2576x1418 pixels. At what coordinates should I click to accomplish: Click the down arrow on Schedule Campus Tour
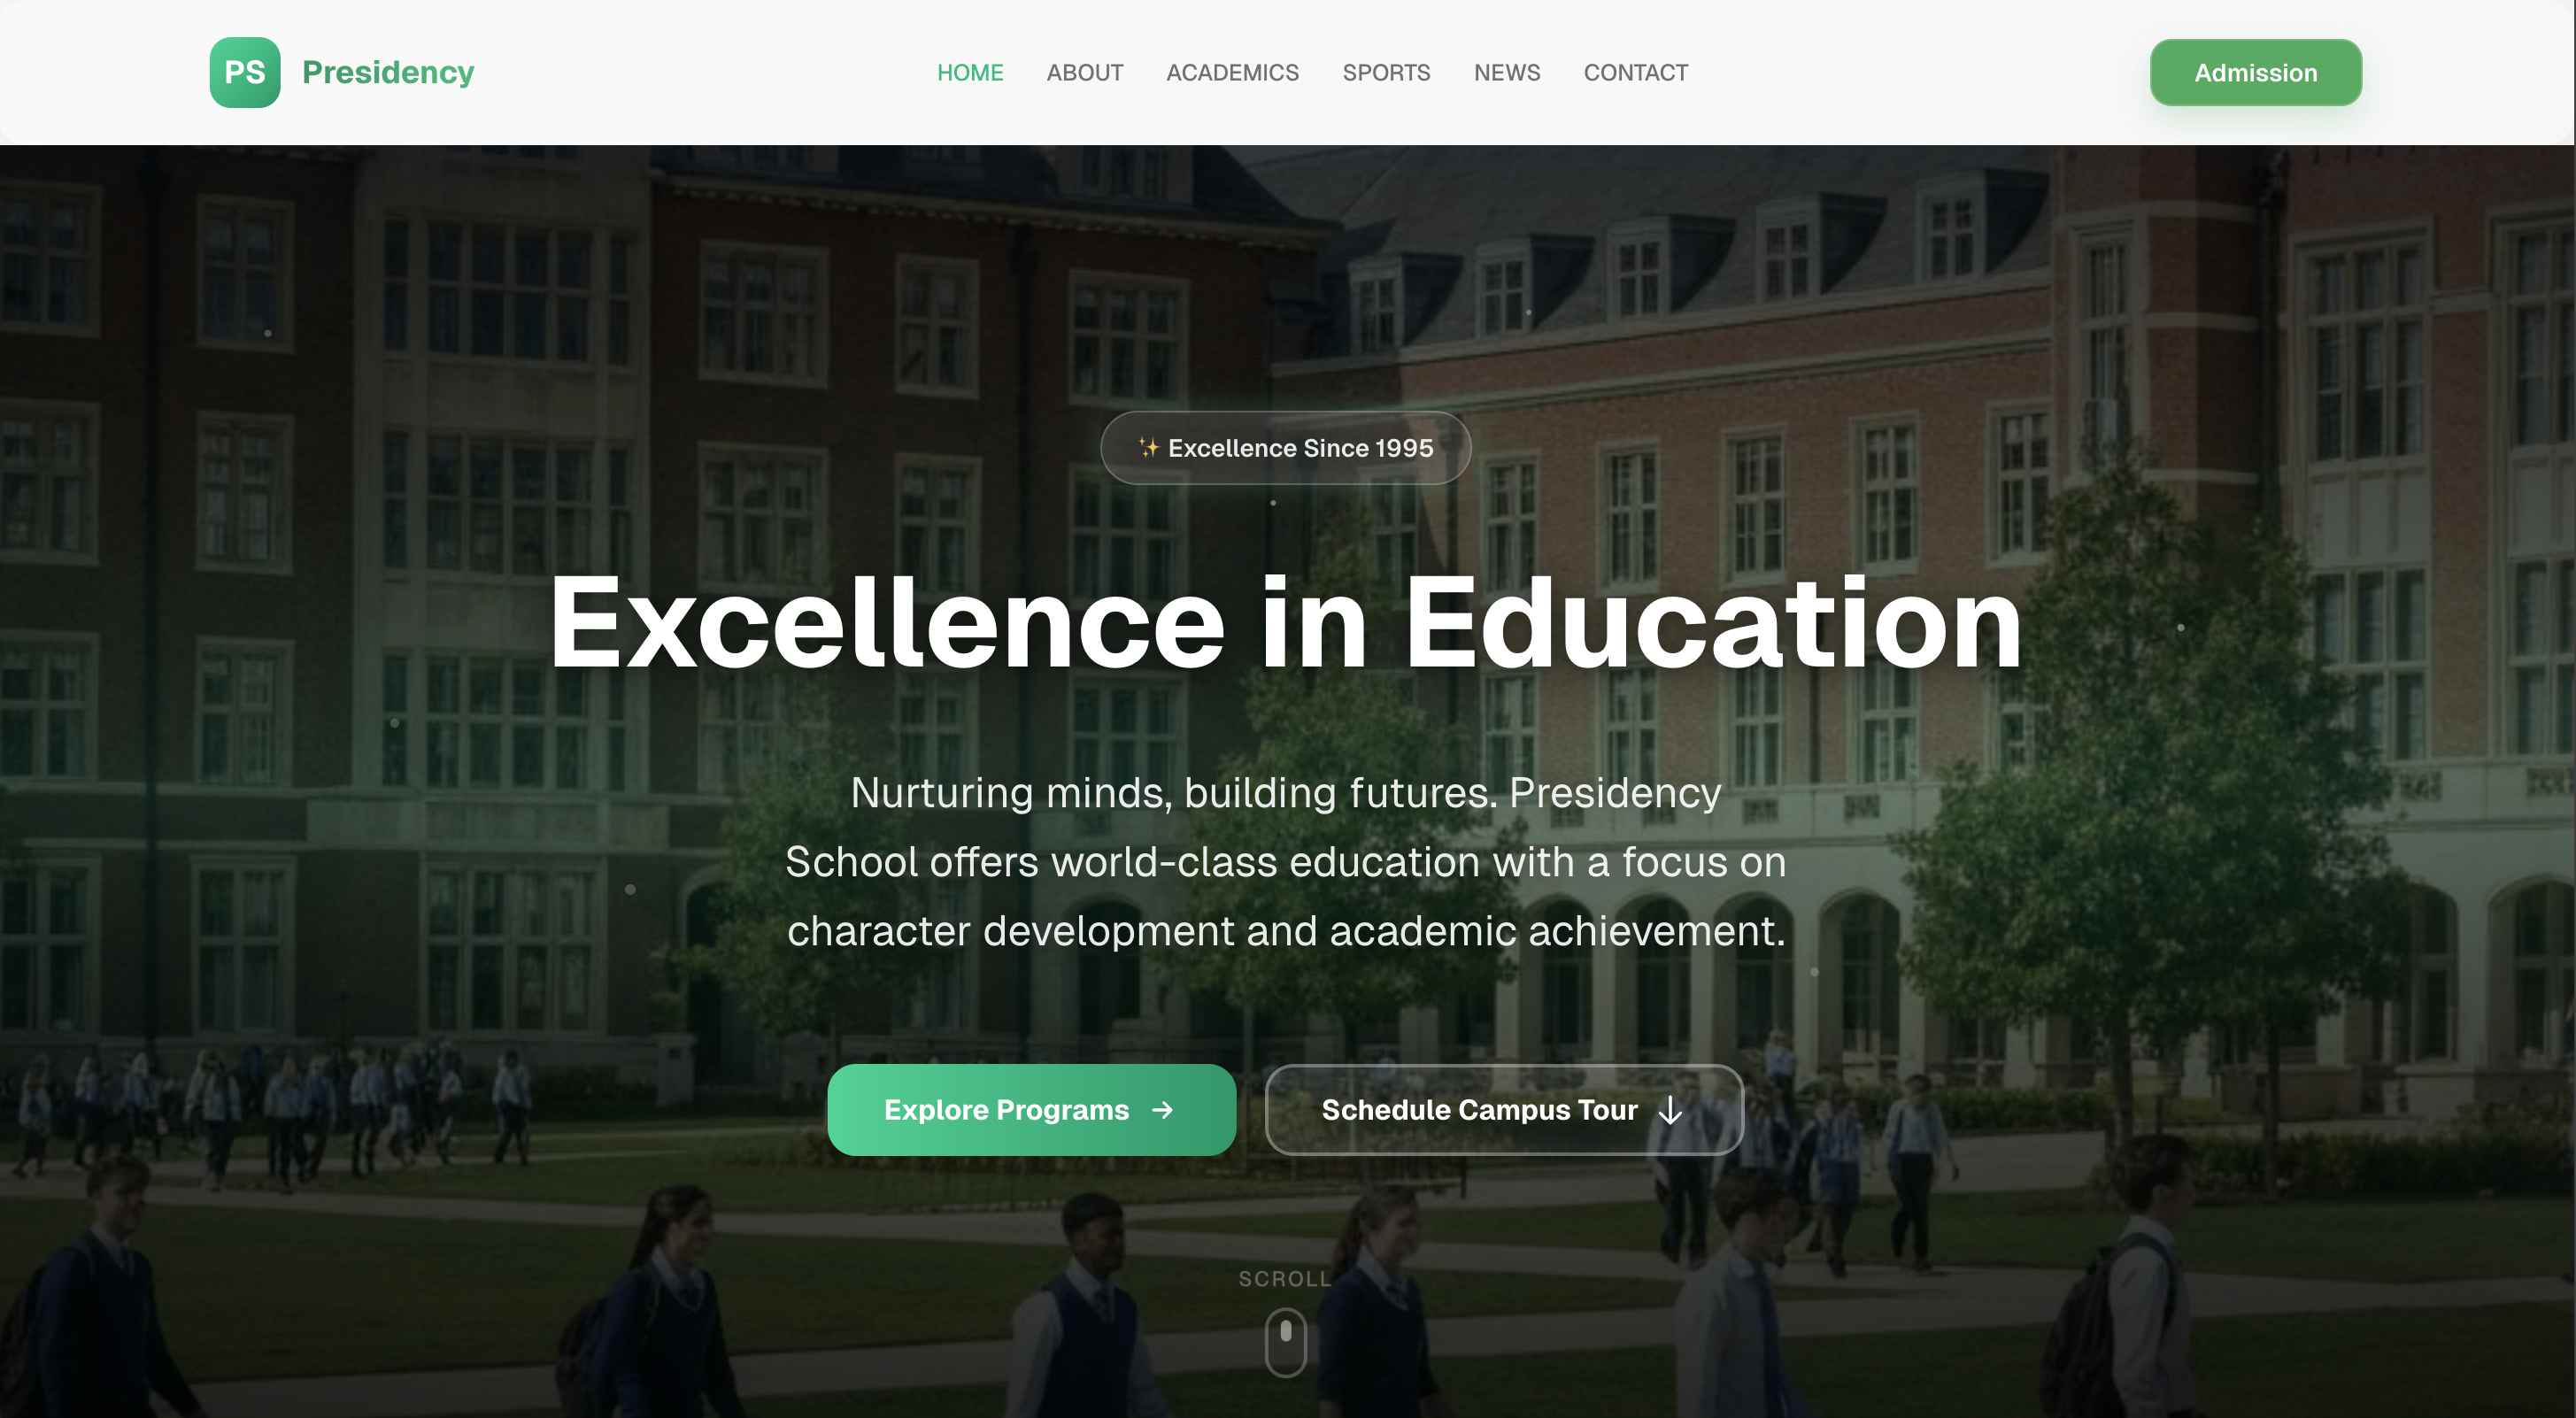coord(1671,1110)
